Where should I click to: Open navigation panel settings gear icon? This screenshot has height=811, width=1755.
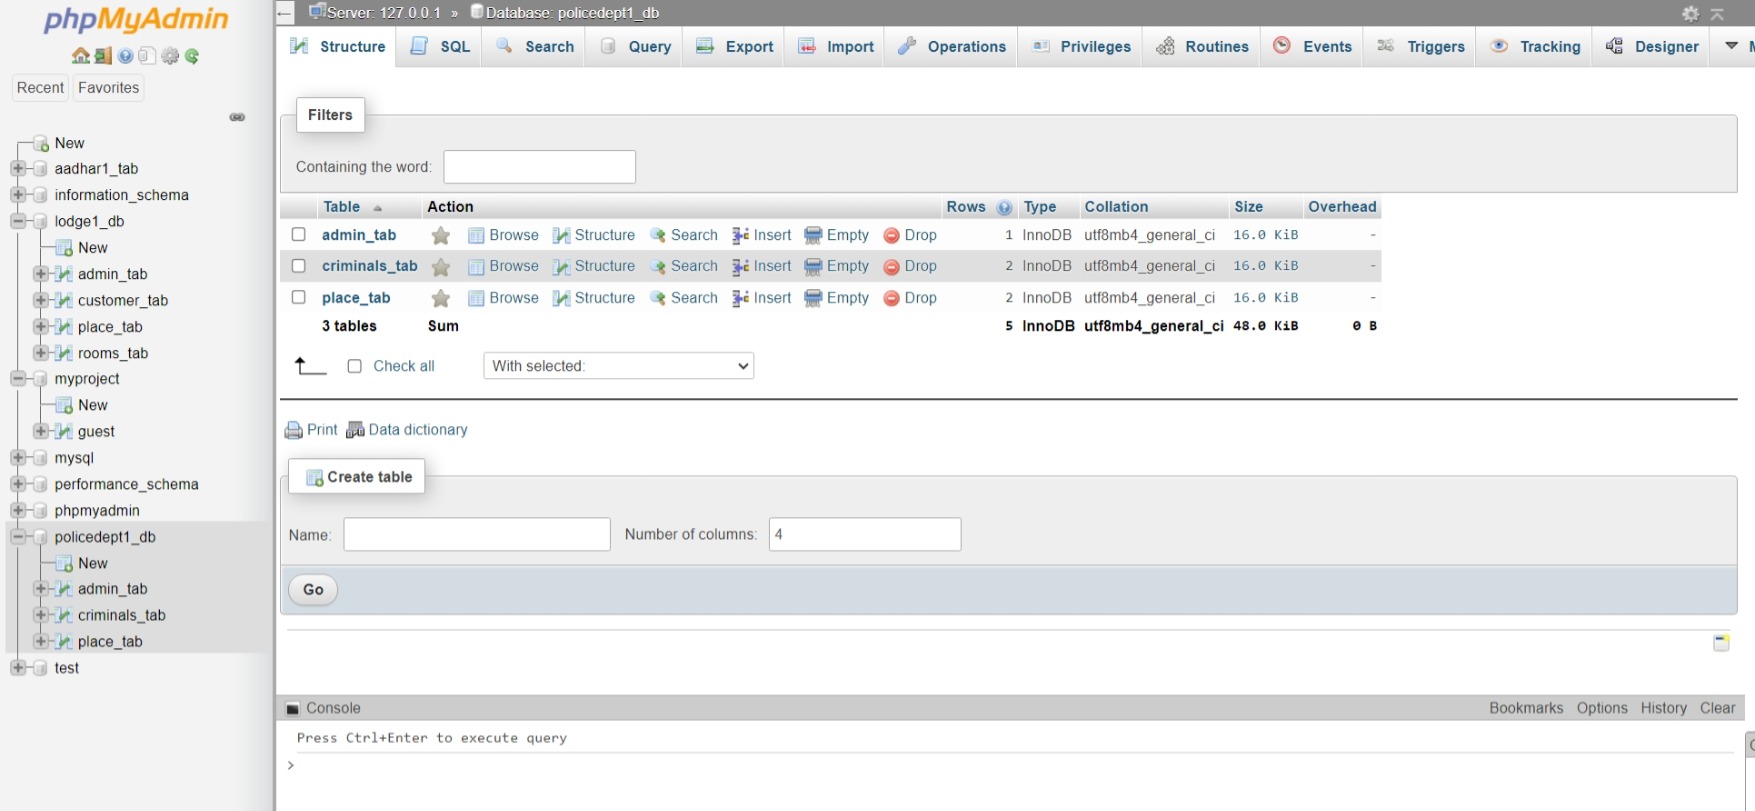[x=170, y=56]
